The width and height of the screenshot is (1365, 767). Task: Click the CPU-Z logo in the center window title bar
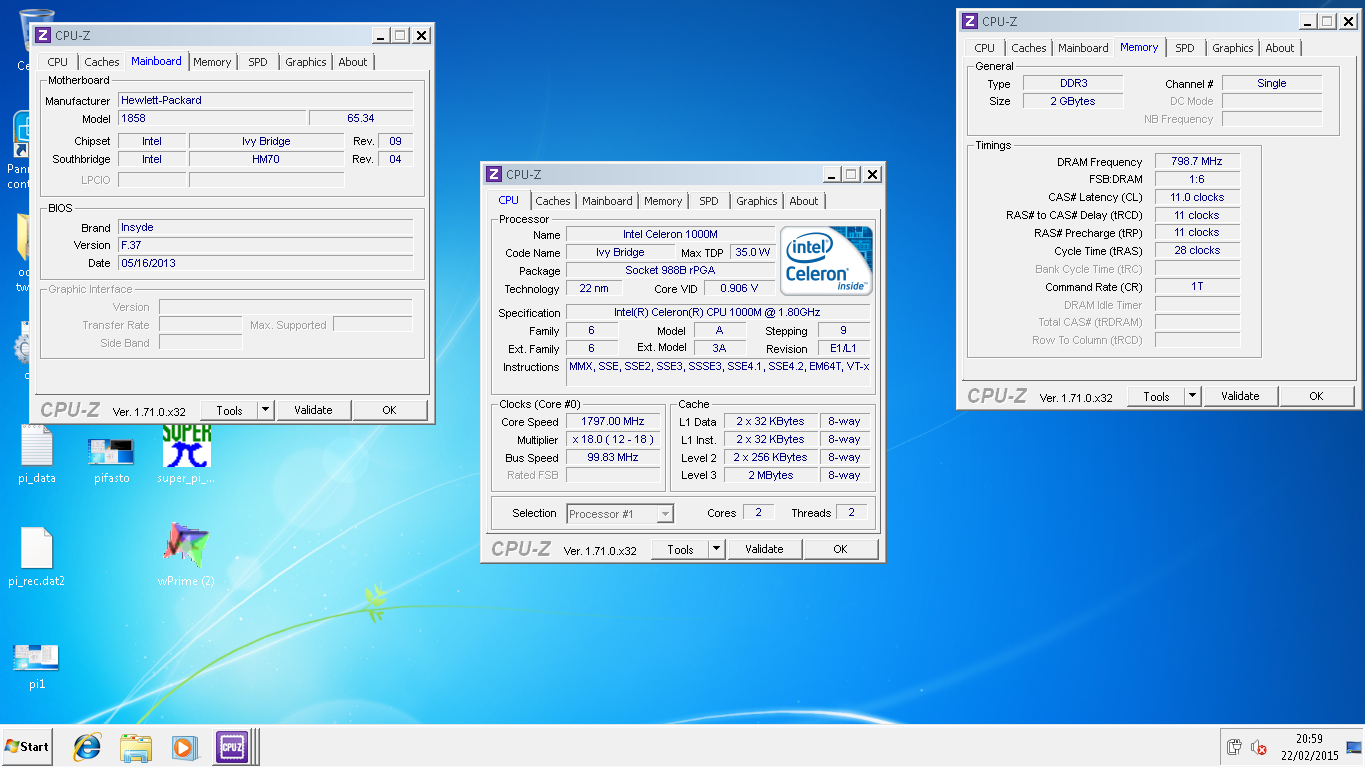493,174
